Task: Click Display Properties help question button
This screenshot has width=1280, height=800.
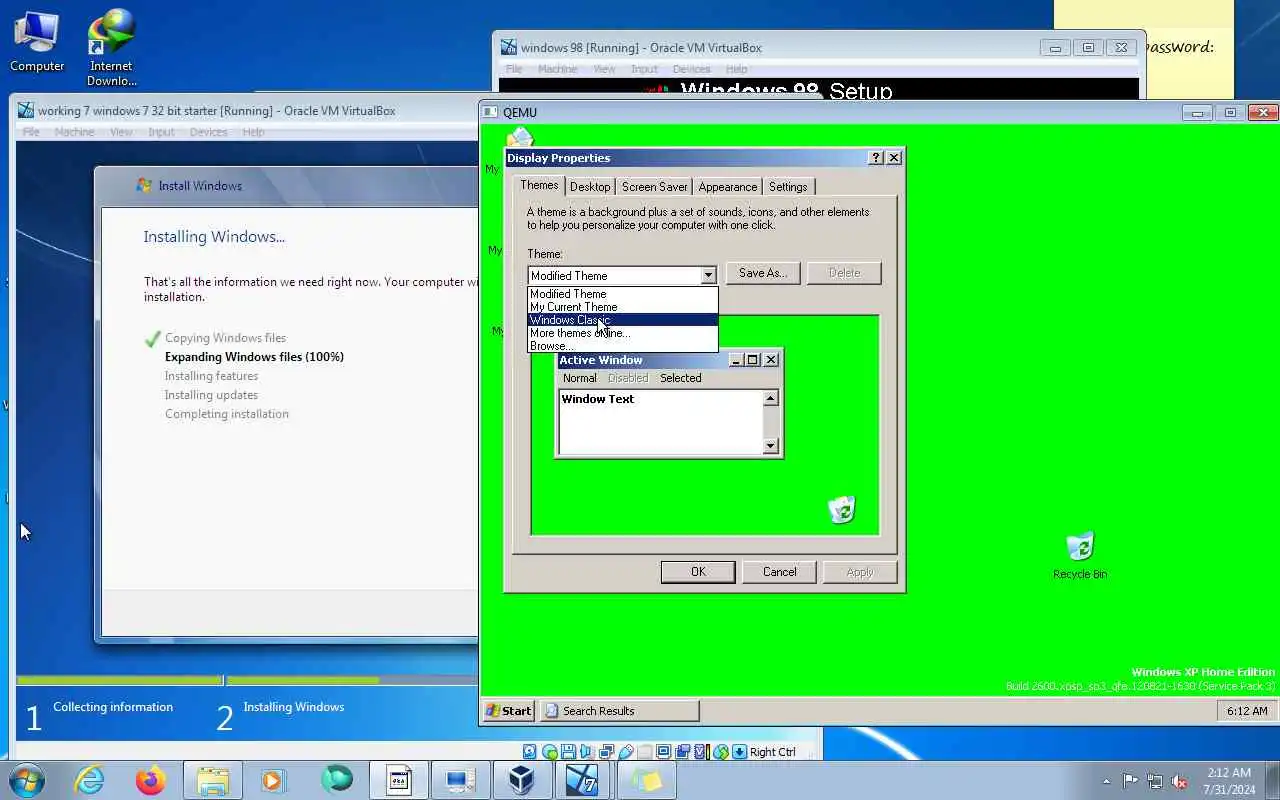Action: click(x=876, y=158)
